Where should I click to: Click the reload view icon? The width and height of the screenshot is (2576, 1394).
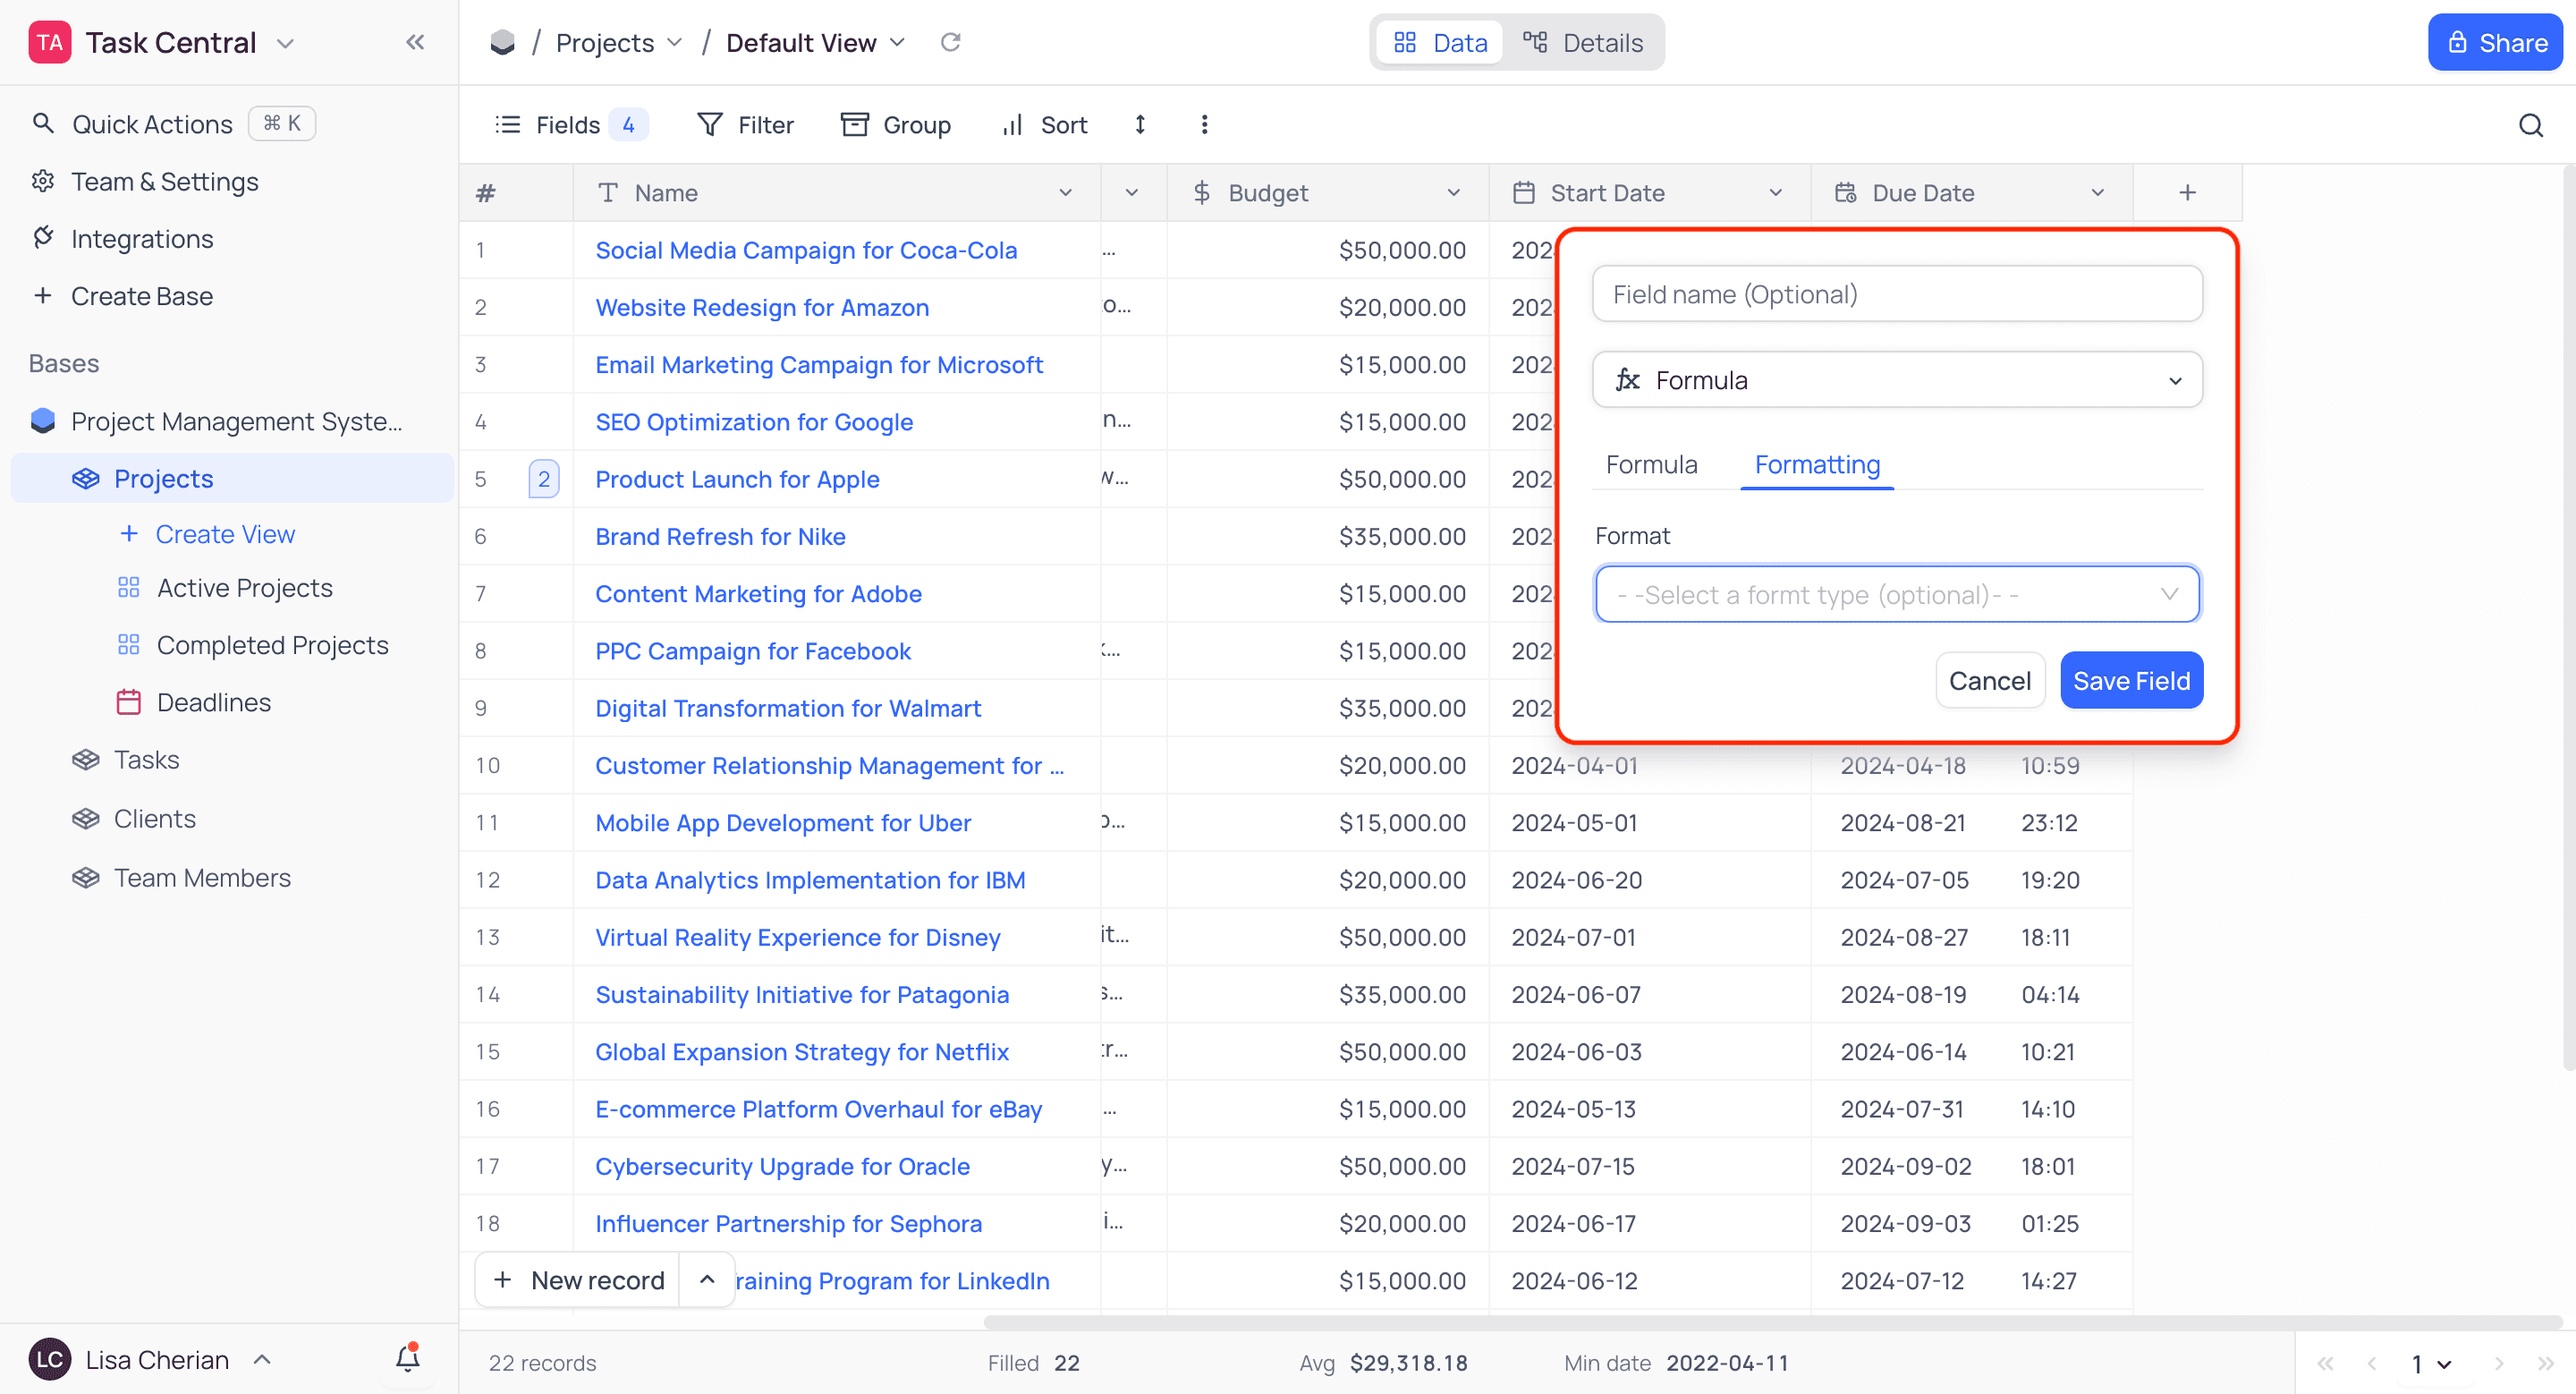950,42
